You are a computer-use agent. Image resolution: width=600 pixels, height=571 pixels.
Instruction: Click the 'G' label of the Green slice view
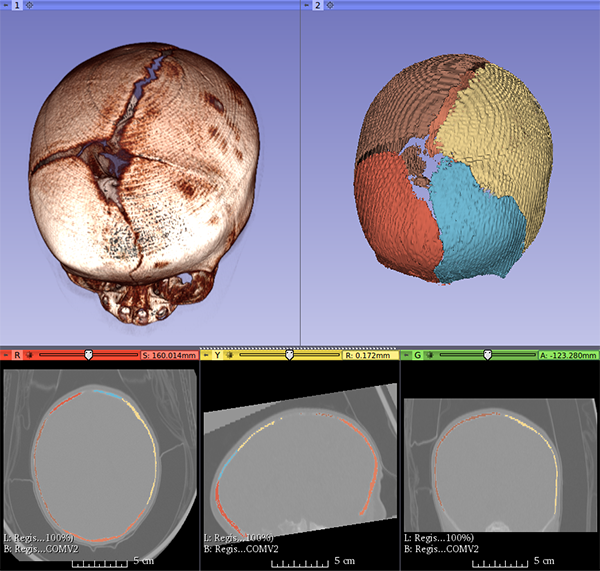coord(417,355)
